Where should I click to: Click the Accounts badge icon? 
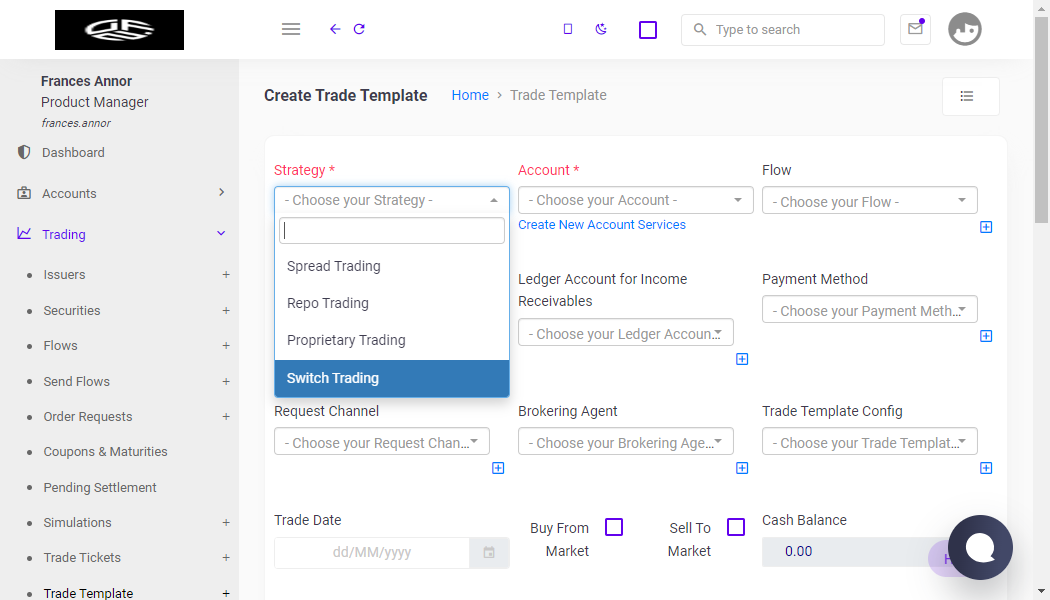tap(24, 194)
